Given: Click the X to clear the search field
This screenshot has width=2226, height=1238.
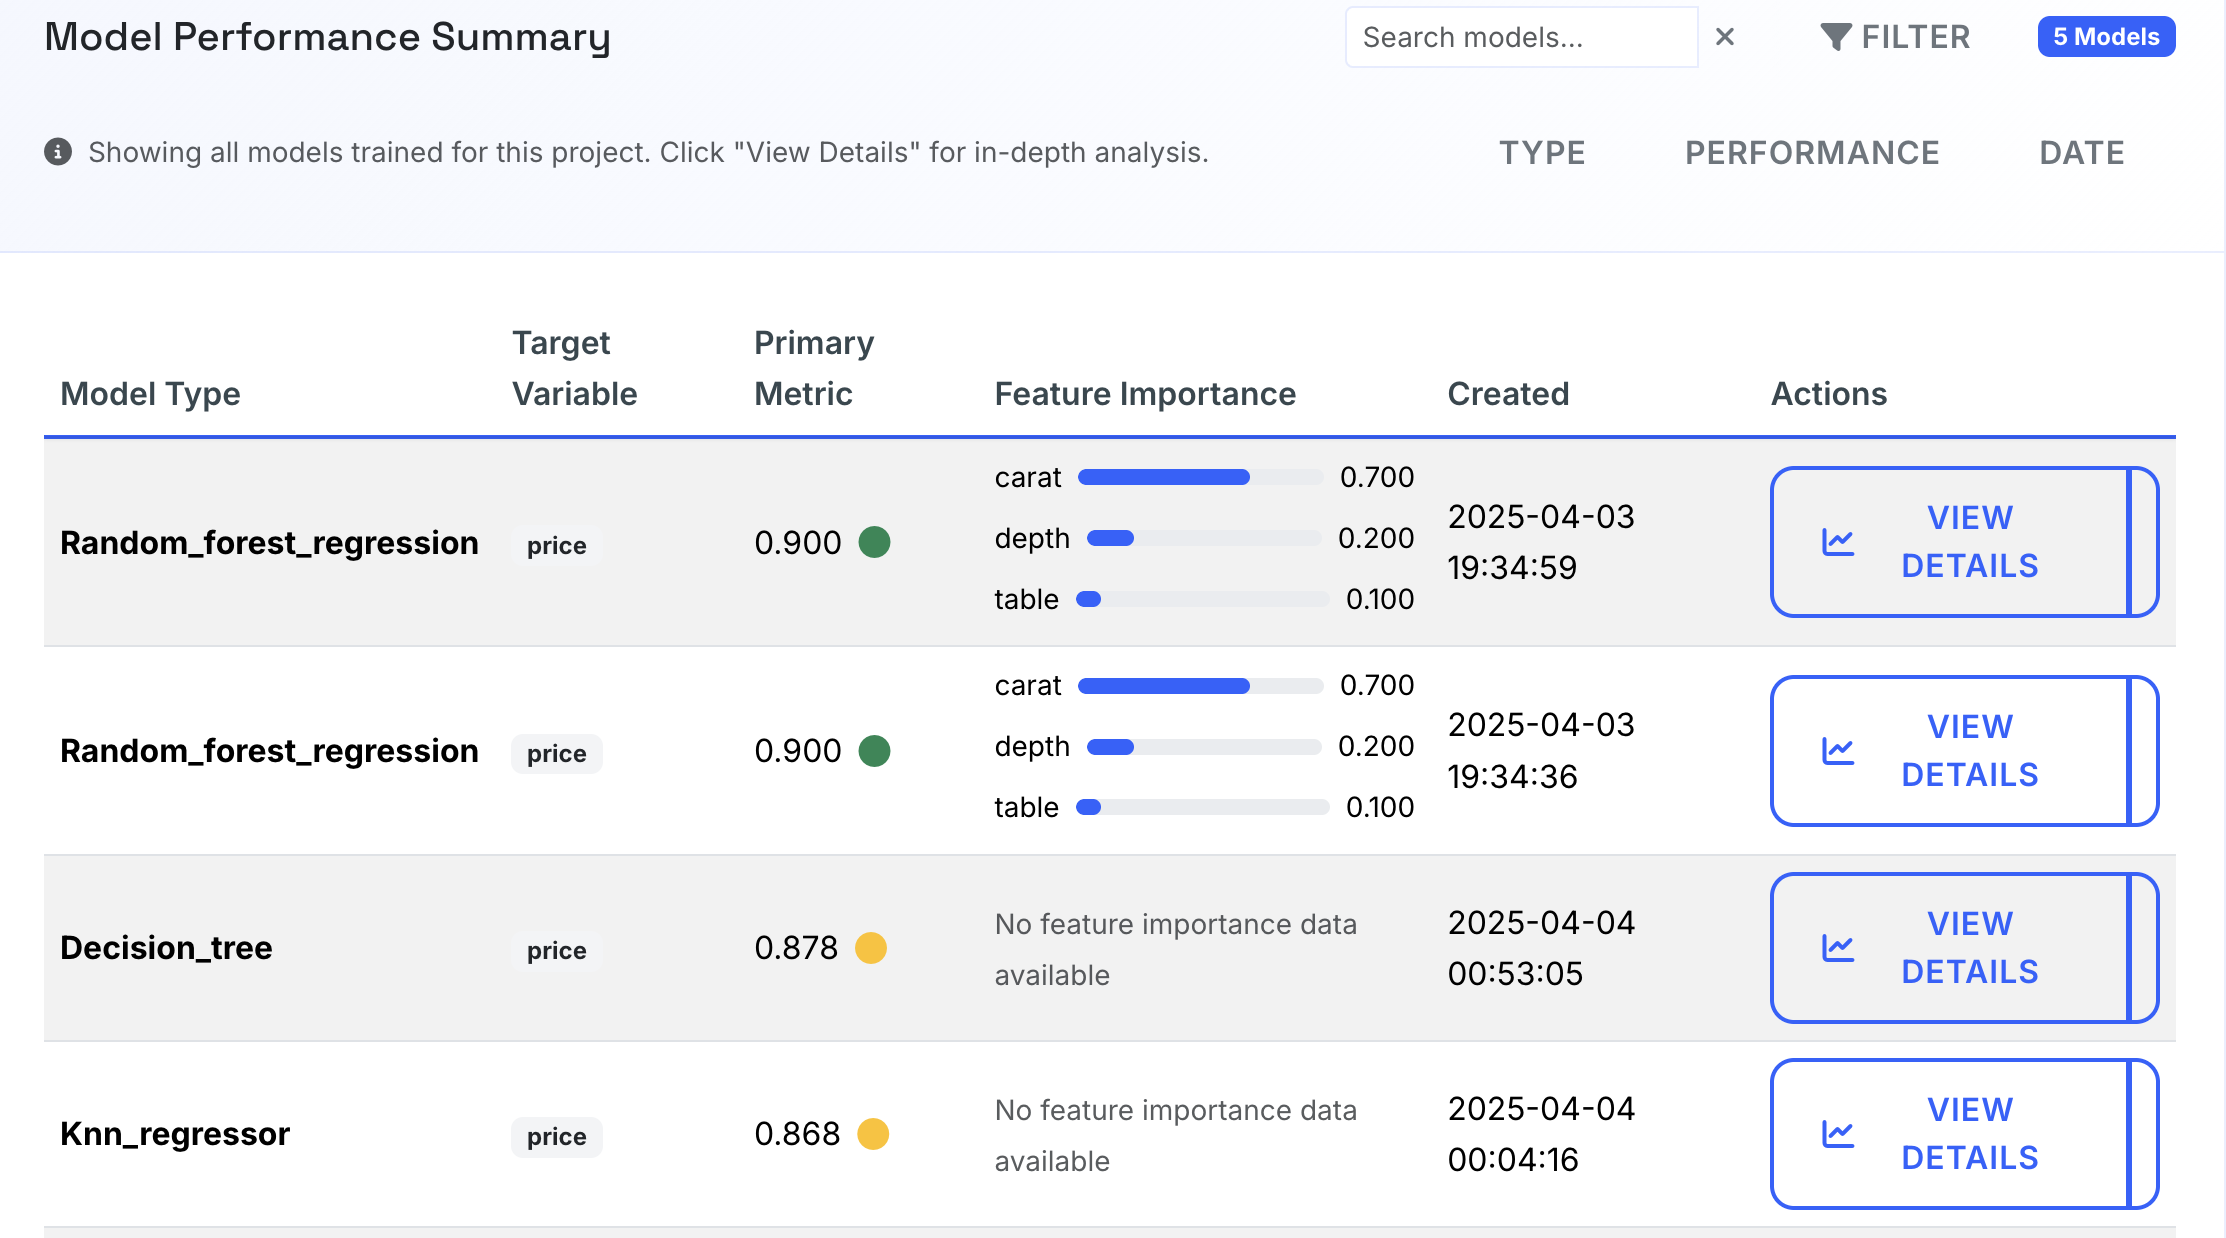Looking at the screenshot, I should [1726, 37].
